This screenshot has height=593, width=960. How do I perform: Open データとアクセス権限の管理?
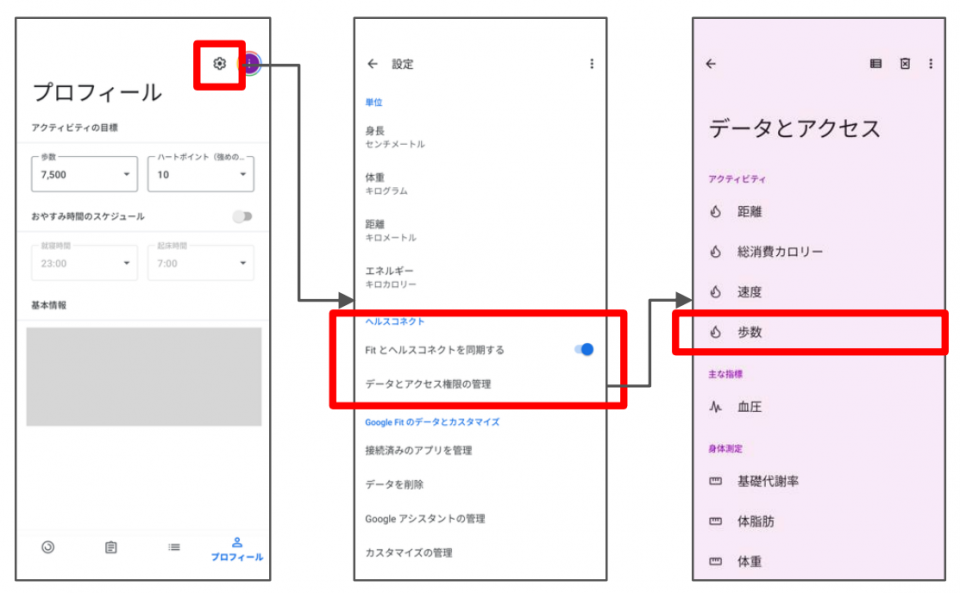(x=428, y=384)
